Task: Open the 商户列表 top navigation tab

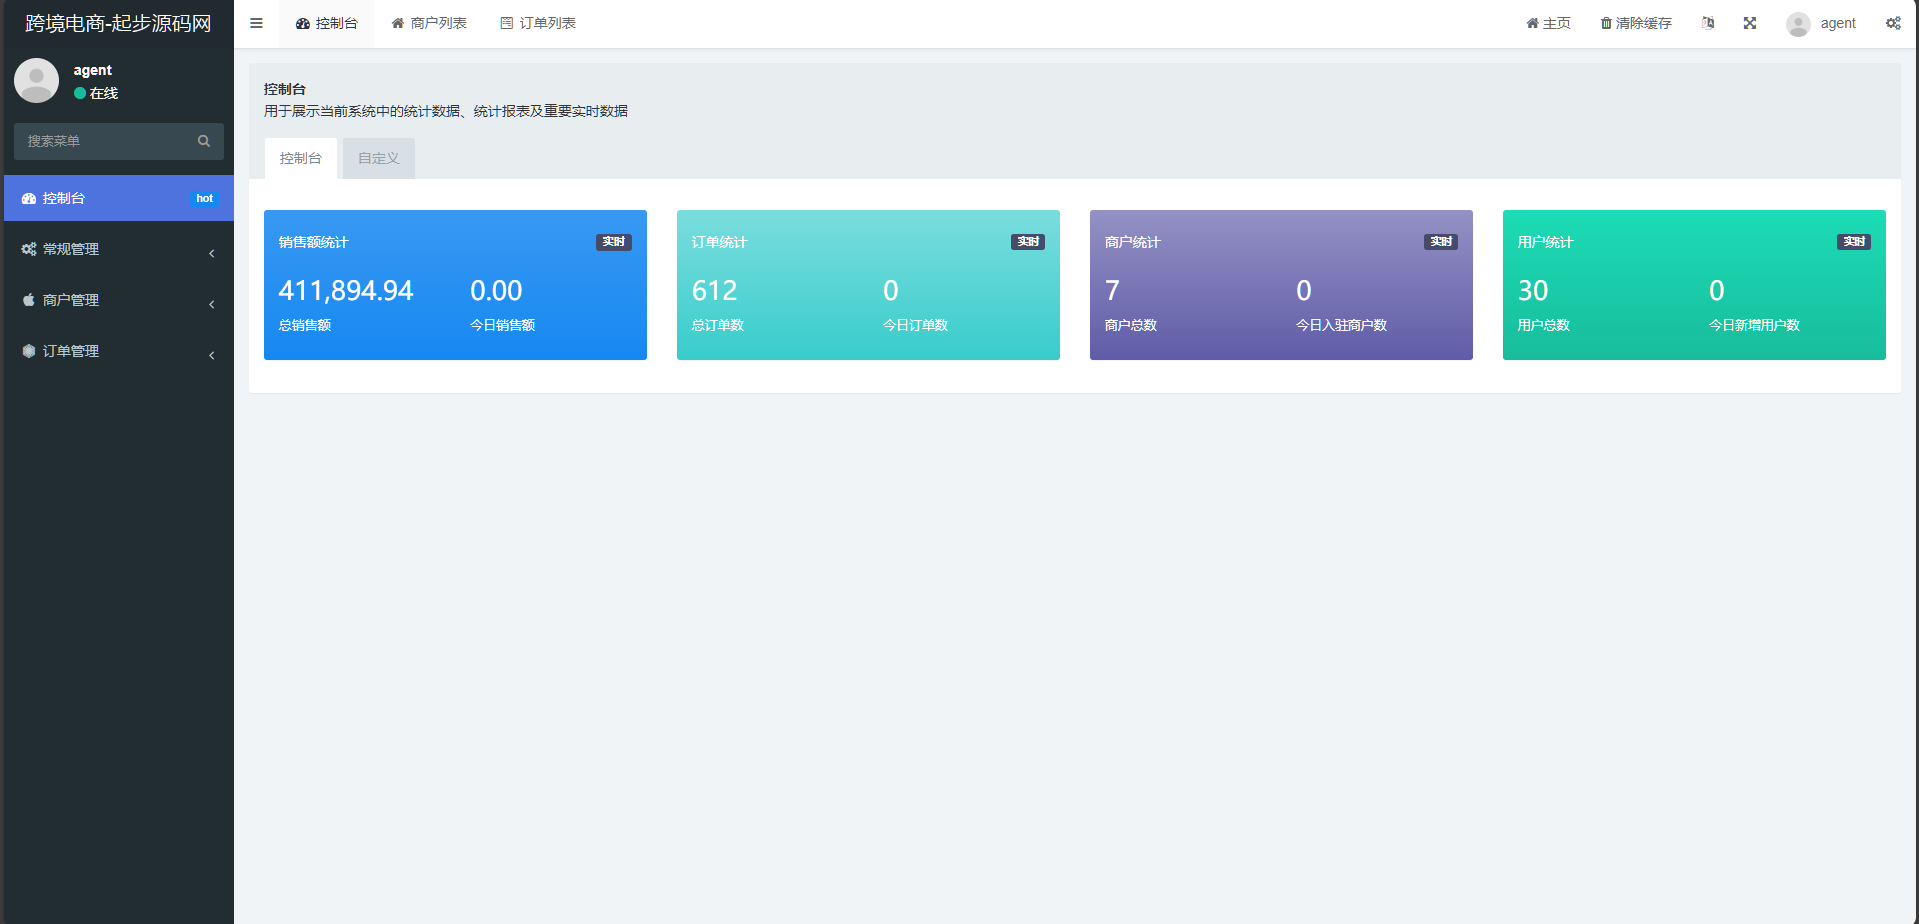Action: pyautogui.click(x=429, y=24)
